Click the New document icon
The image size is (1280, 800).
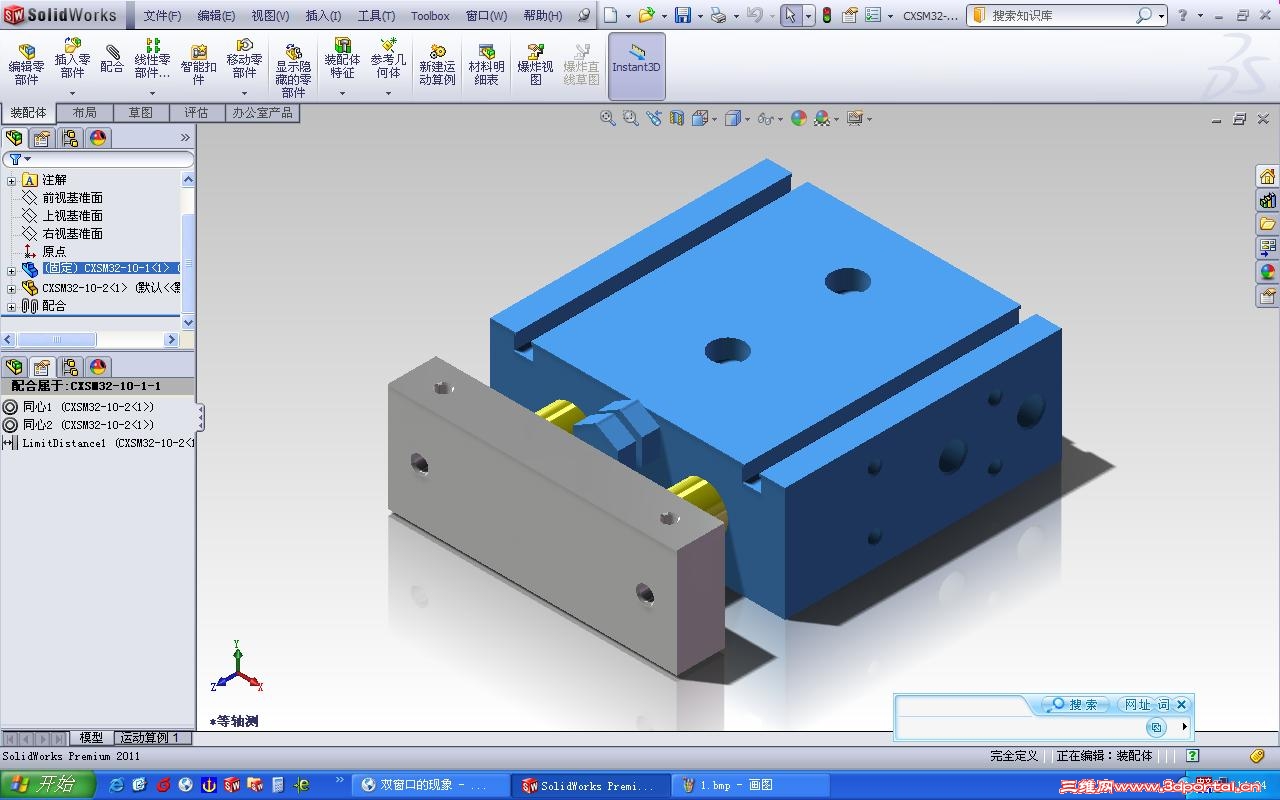611,15
